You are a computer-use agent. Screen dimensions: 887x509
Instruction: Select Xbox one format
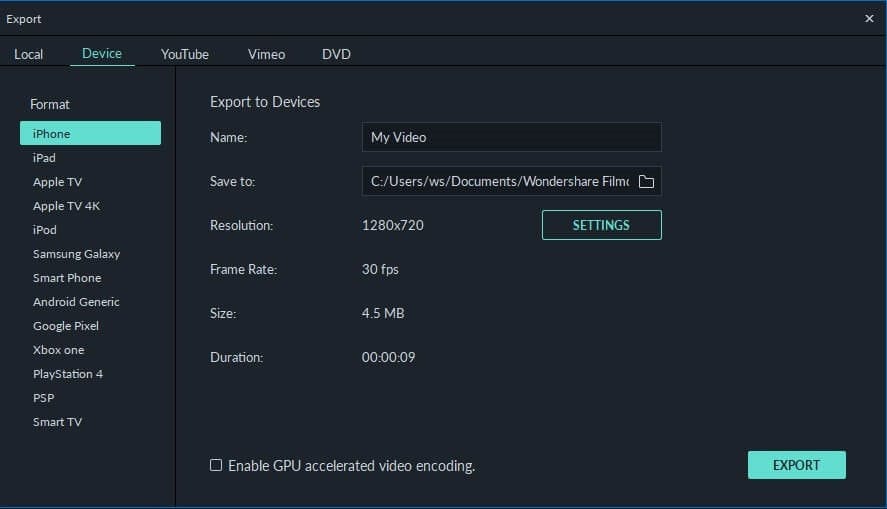pyautogui.click(x=58, y=350)
